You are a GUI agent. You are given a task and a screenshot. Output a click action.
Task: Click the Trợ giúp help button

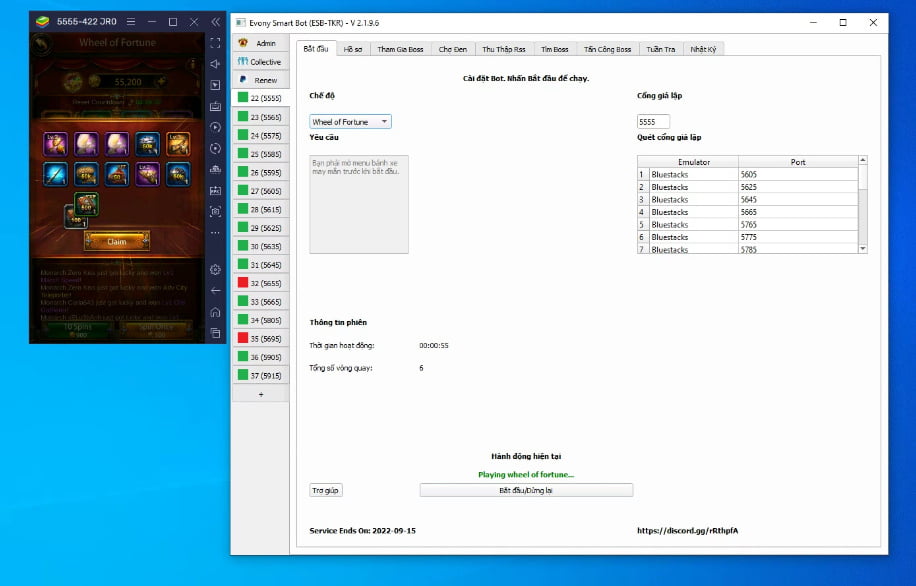pyautogui.click(x=326, y=490)
